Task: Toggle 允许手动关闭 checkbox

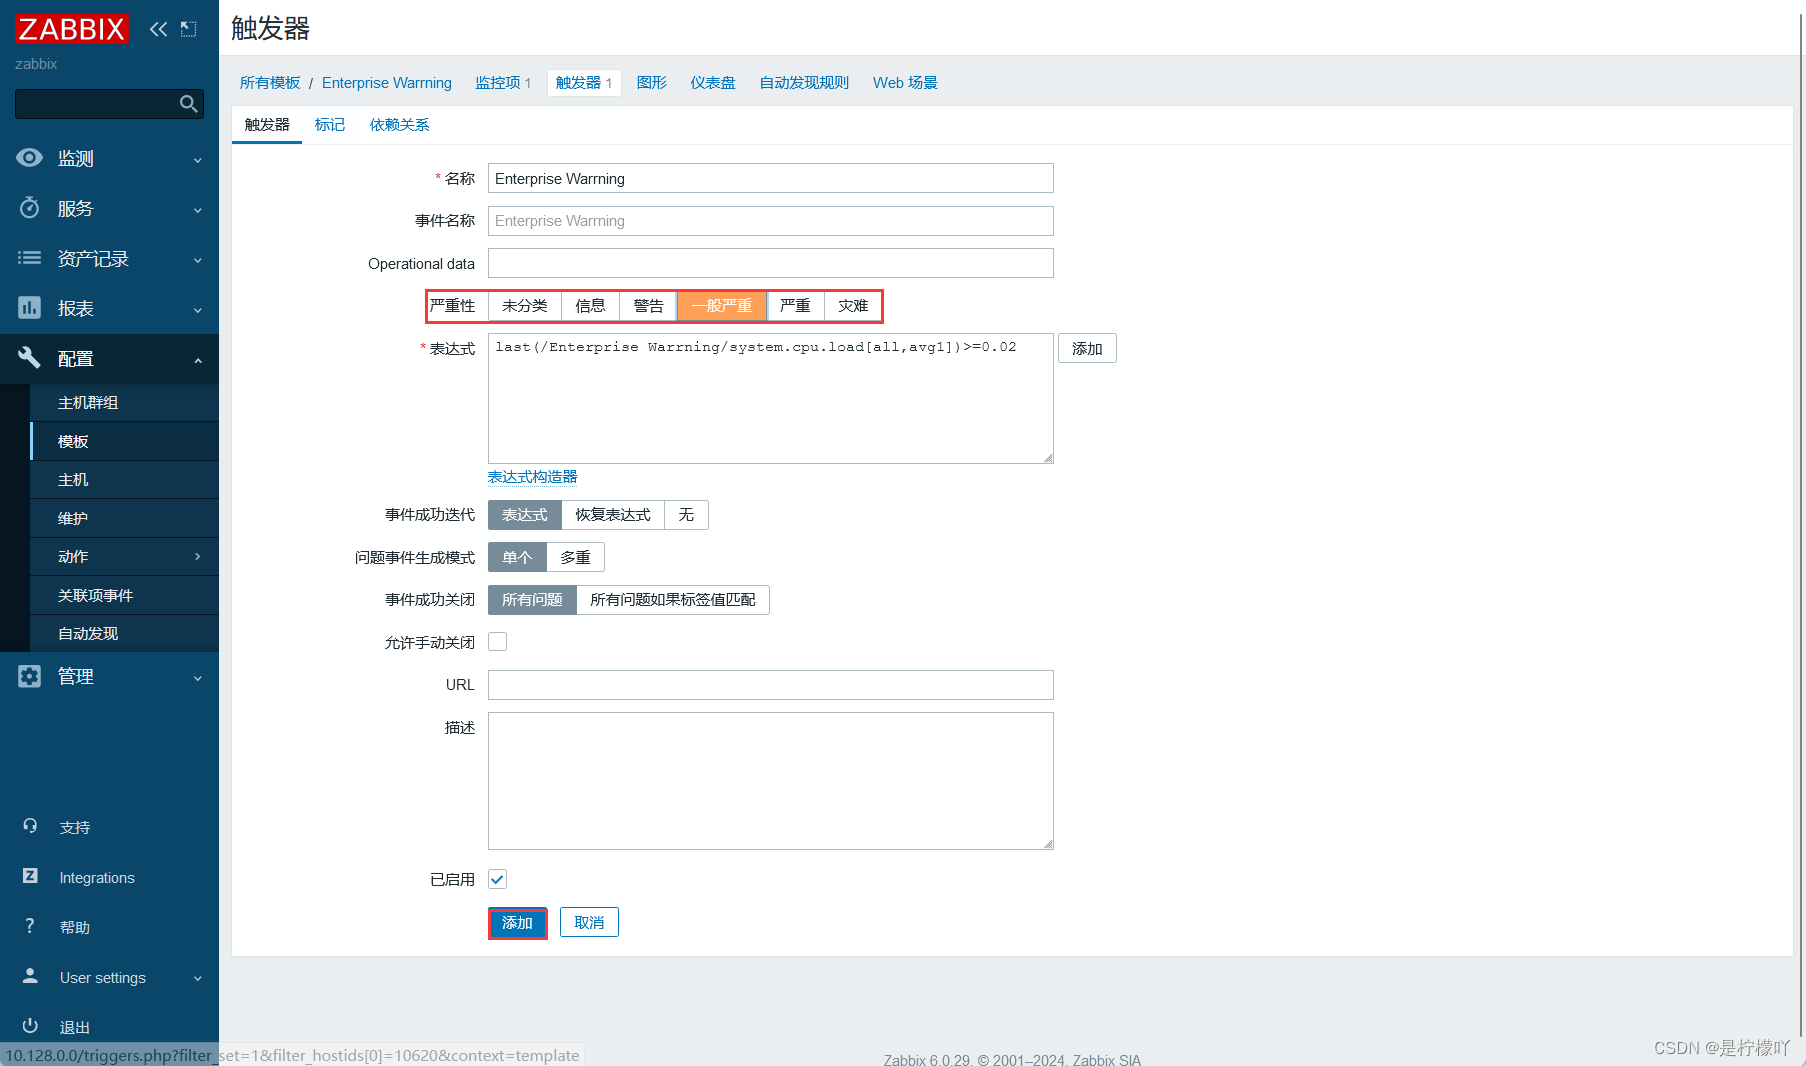Action: (x=497, y=642)
